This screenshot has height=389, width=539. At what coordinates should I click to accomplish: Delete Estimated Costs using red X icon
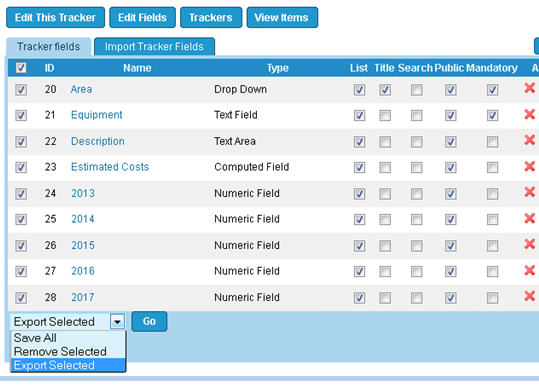529,166
